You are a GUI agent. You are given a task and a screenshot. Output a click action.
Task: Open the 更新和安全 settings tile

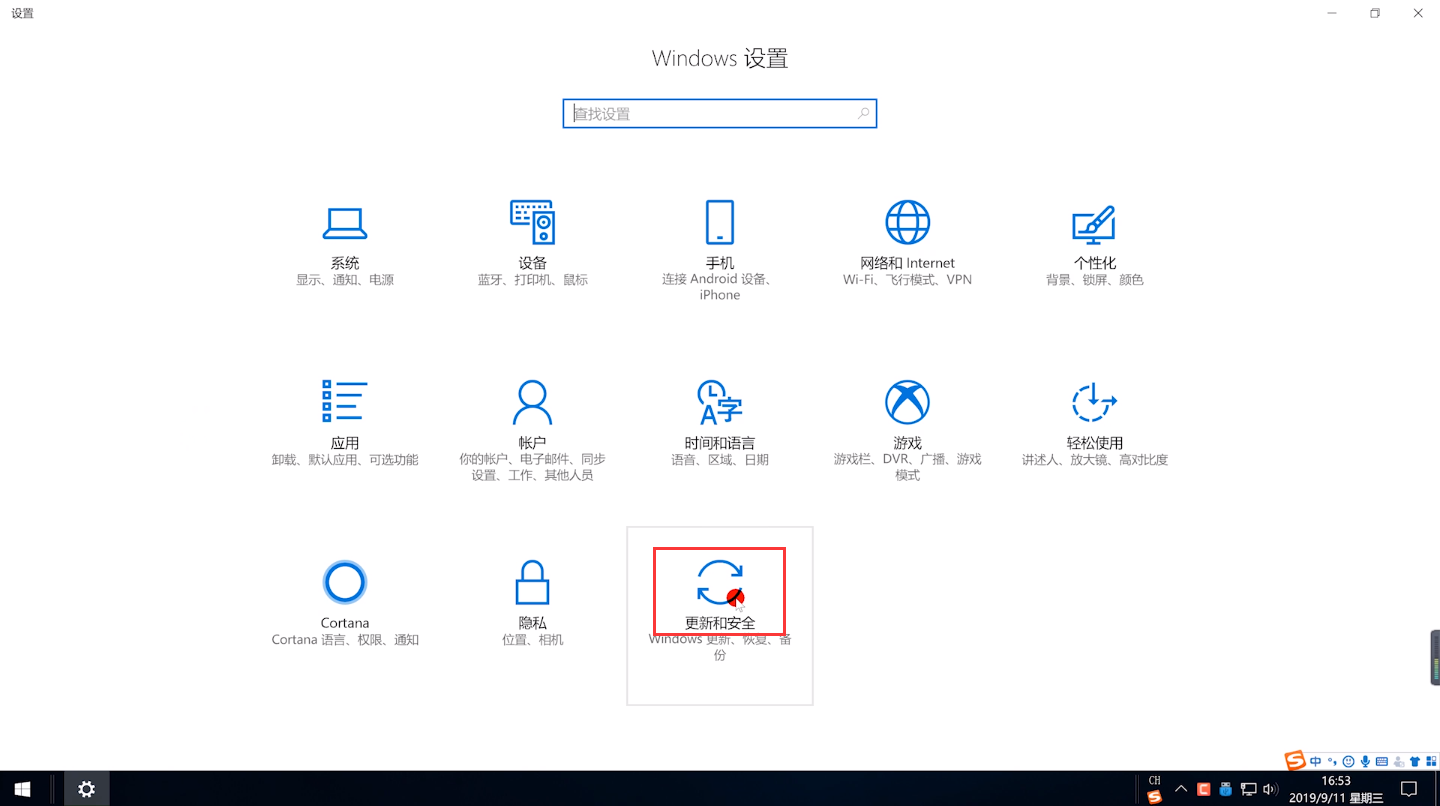720,616
